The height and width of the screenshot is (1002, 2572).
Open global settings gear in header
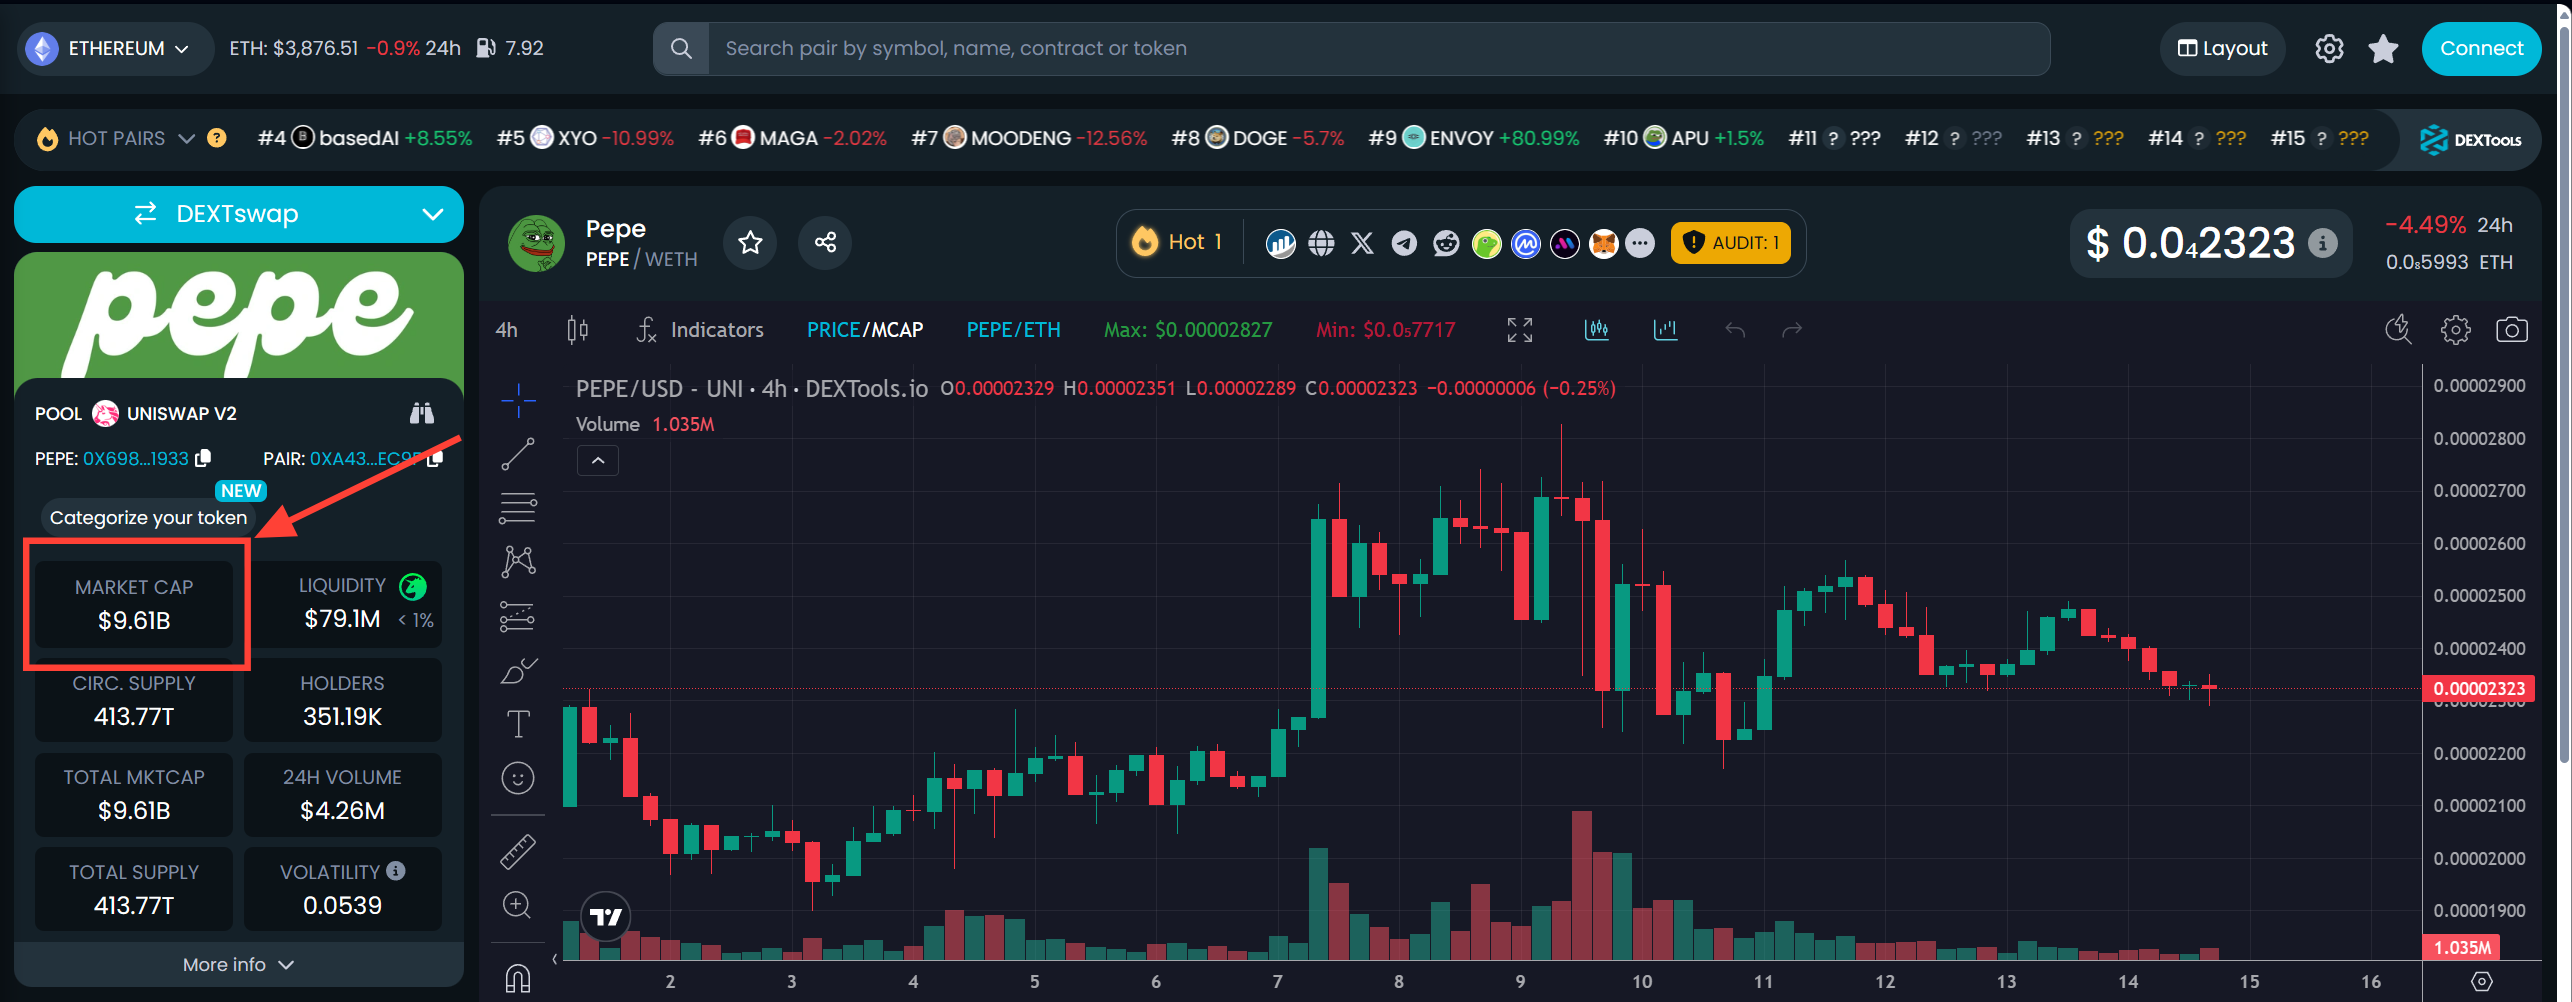(x=2329, y=48)
